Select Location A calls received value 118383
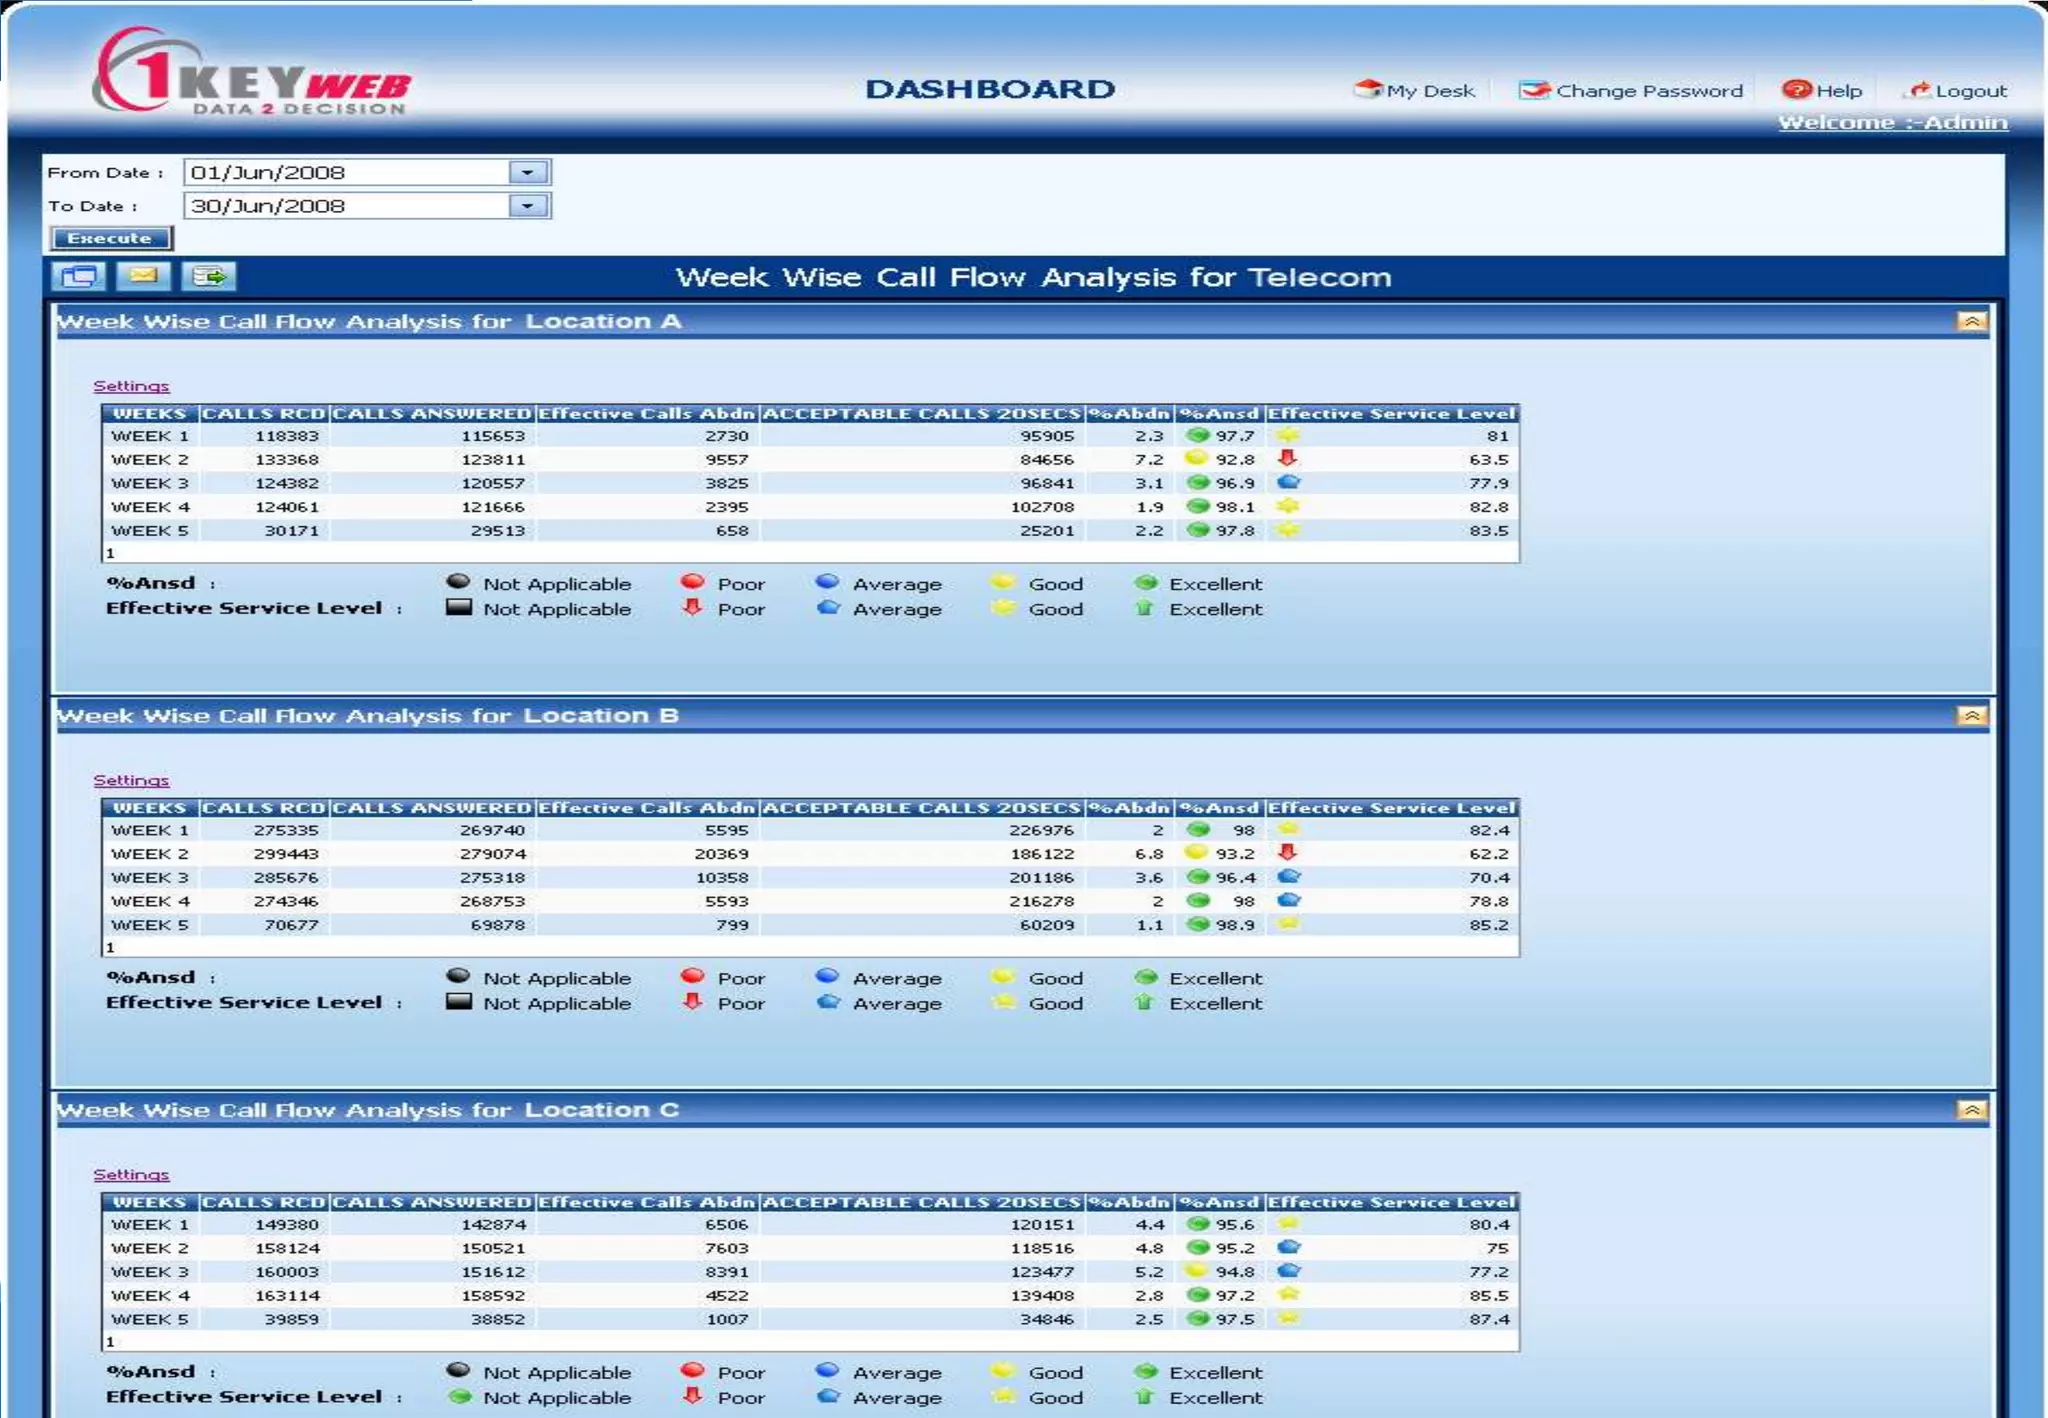Viewport: 2048px width, 1418px height. tap(287, 436)
